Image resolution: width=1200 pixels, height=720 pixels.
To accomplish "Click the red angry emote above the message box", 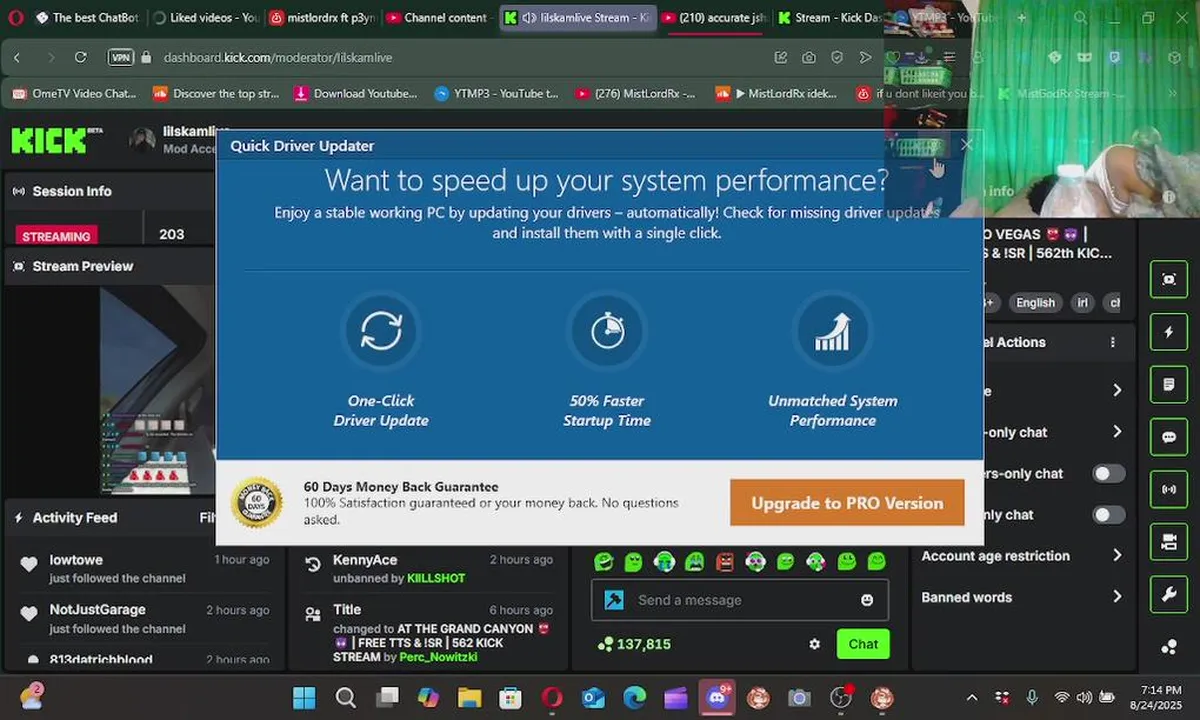I will pyautogui.click(x=725, y=562).
